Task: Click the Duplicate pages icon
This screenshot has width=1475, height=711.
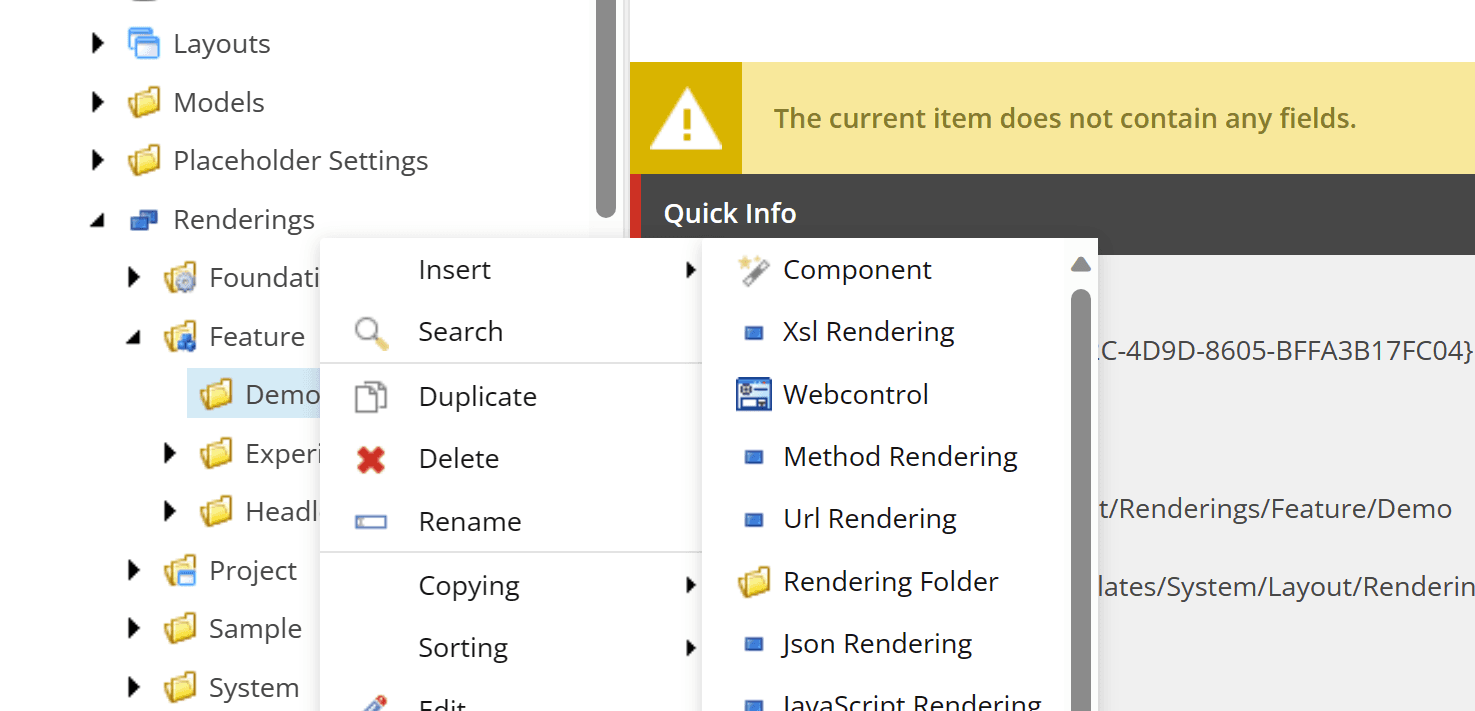Action: pos(371,397)
